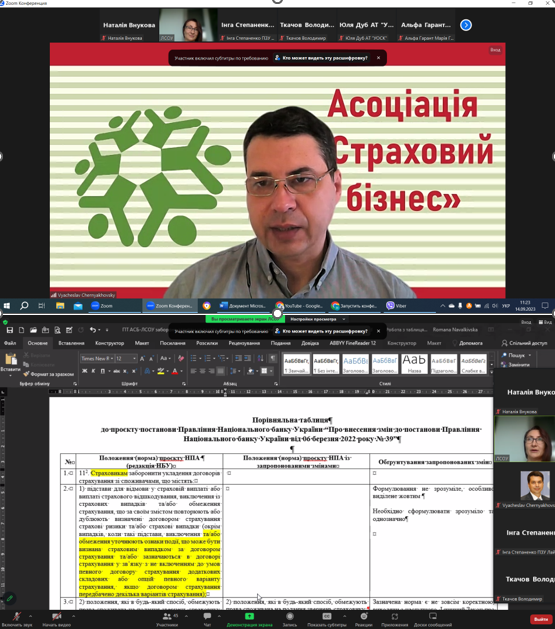555x629 pixels.
Task: Click the Запись record icon
Action: 290,617
